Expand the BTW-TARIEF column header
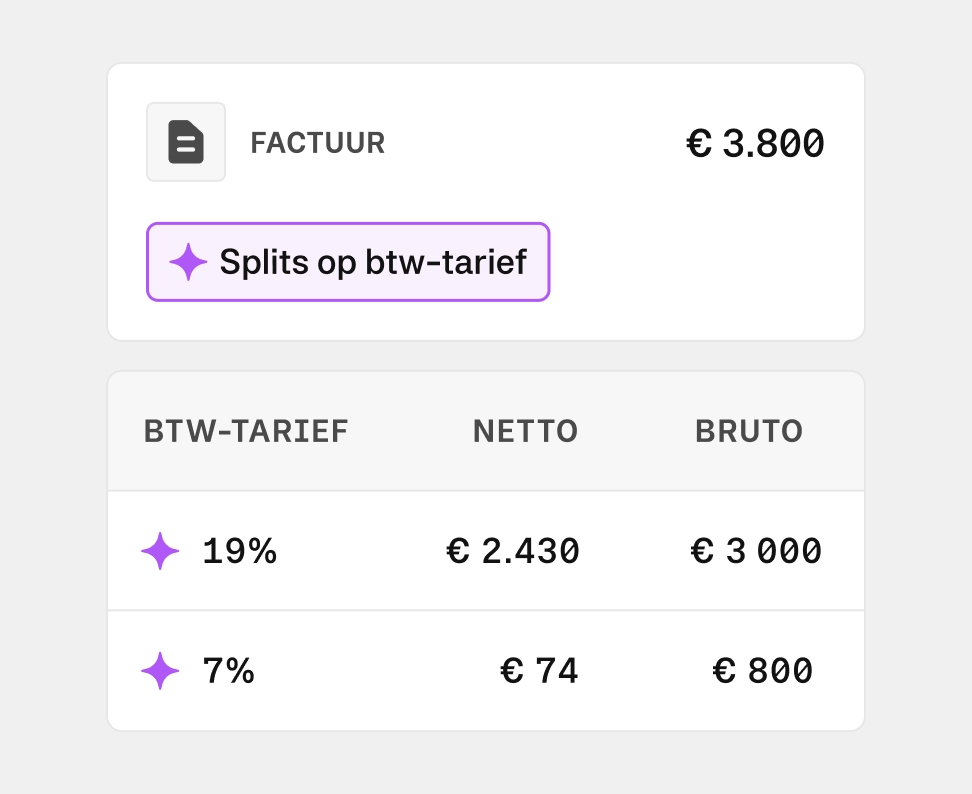This screenshot has height=794, width=972. point(245,431)
